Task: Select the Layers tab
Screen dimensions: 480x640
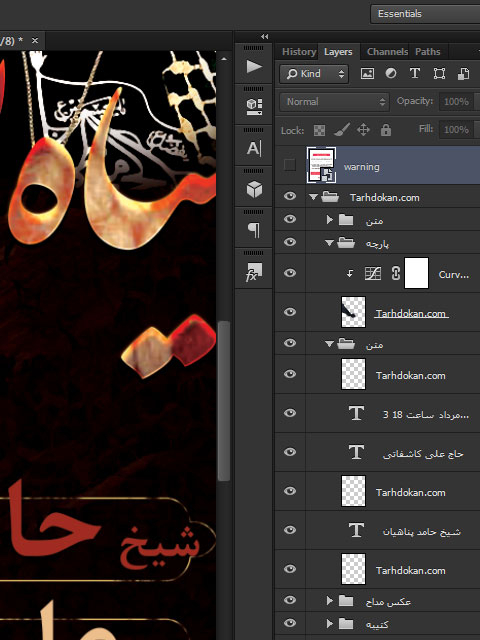Action: click(338, 52)
